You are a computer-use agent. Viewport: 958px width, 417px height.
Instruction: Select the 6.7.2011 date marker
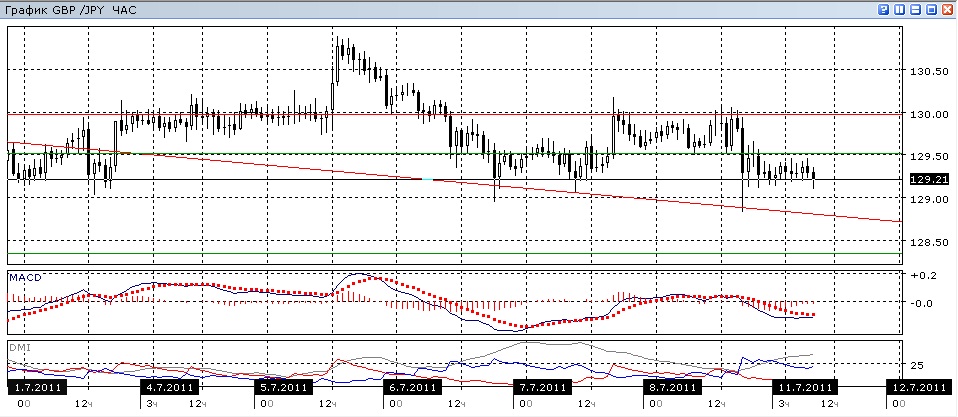pyautogui.click(x=413, y=387)
